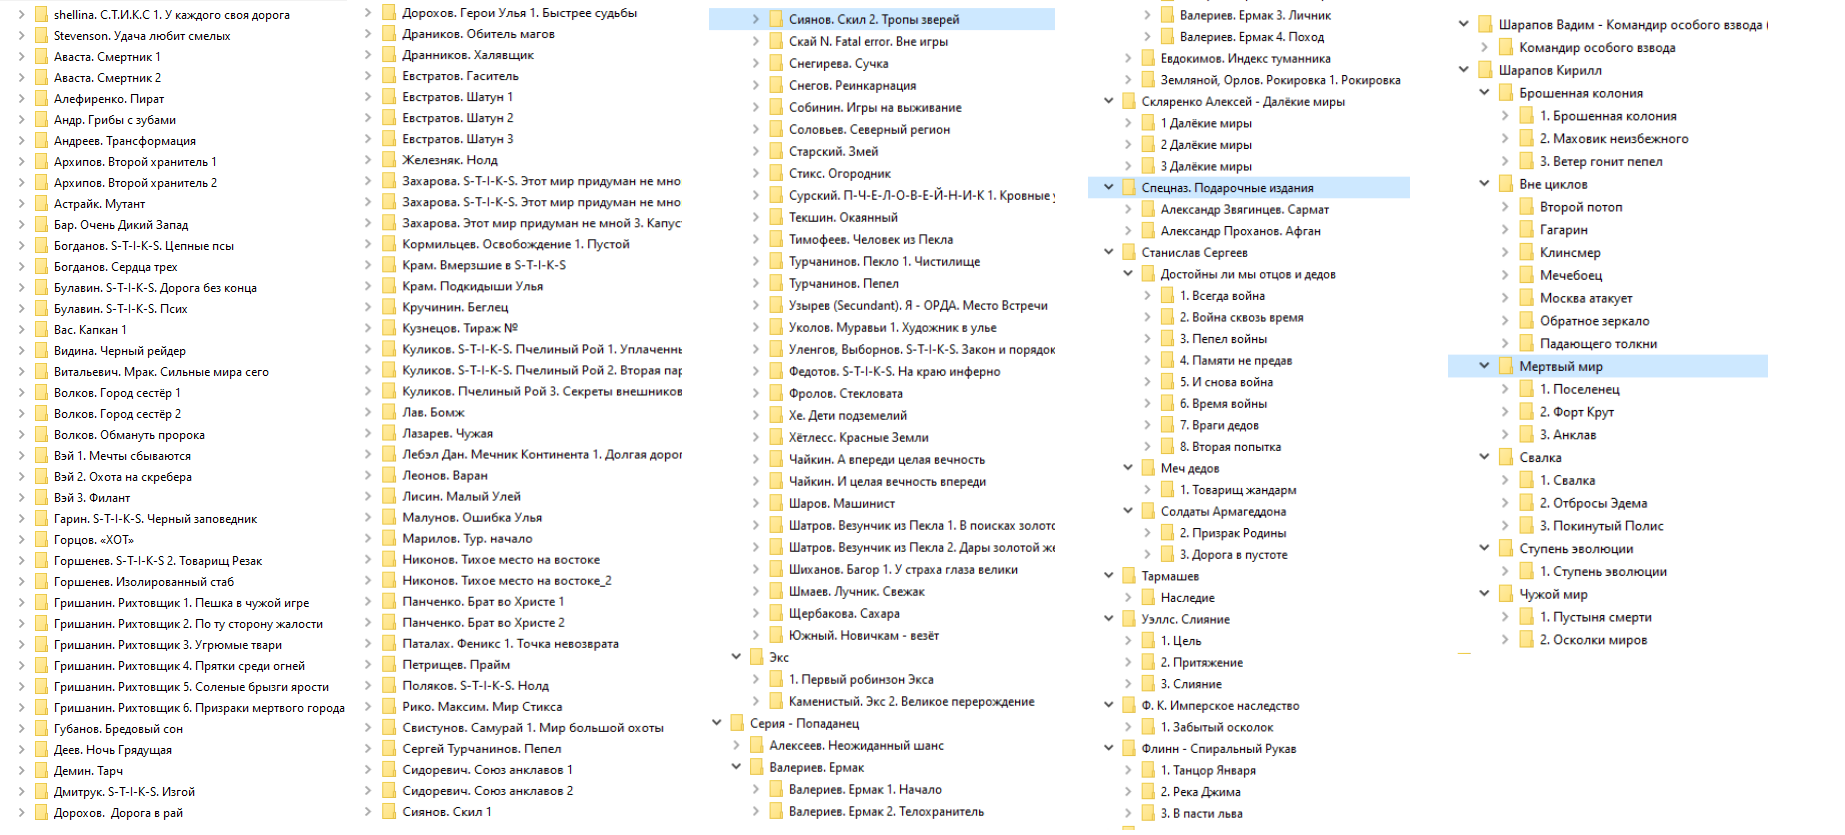1845x835 pixels.
Task: Select Волков. Обмануть пророка
Action: (129, 435)
